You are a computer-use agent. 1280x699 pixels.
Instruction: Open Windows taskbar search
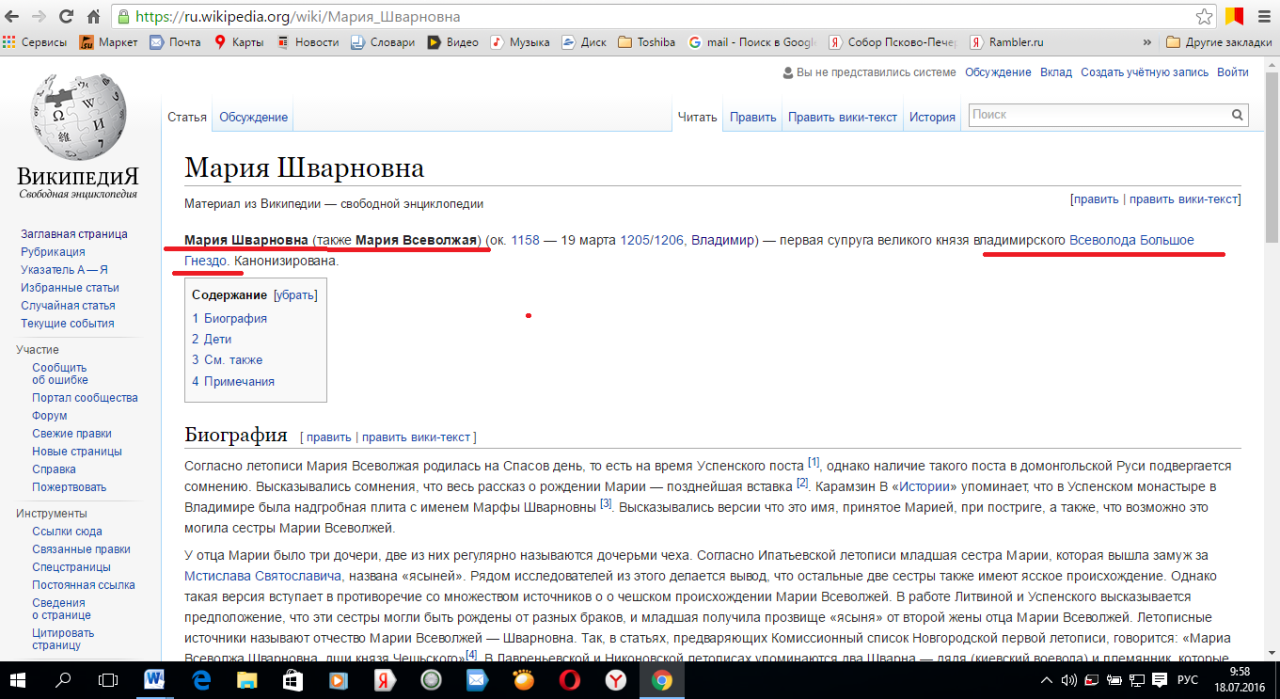pyautogui.click(x=63, y=680)
